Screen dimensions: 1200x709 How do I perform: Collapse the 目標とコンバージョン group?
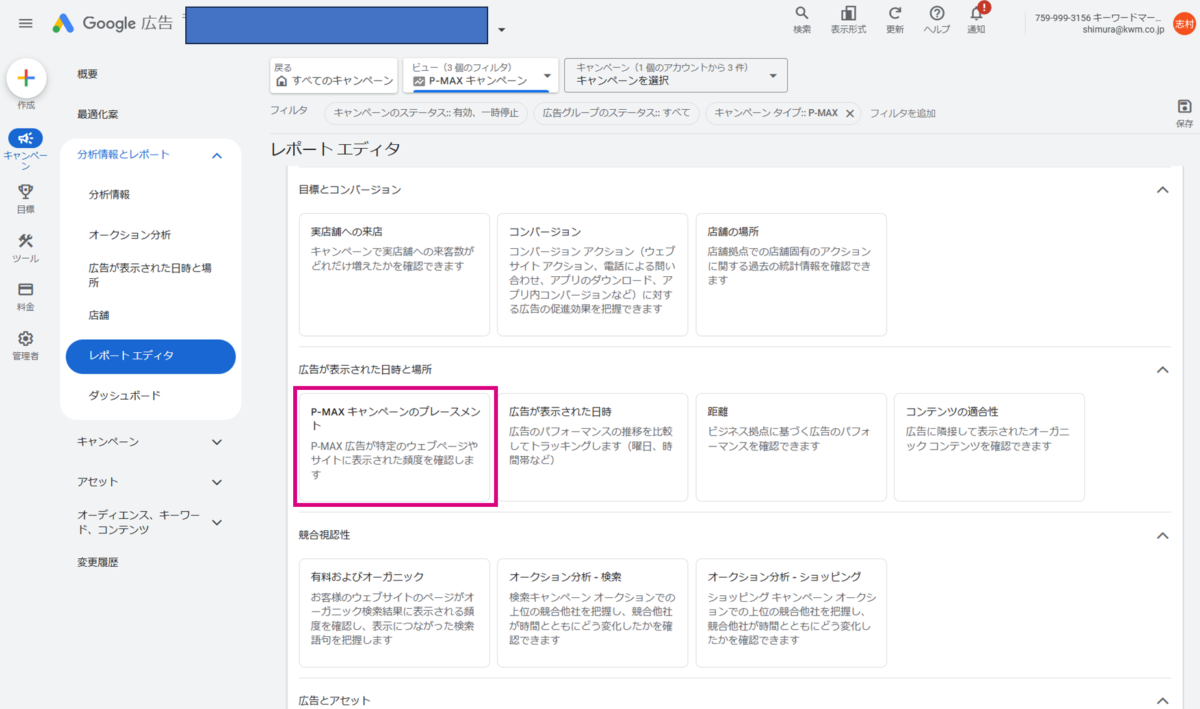click(x=1162, y=189)
